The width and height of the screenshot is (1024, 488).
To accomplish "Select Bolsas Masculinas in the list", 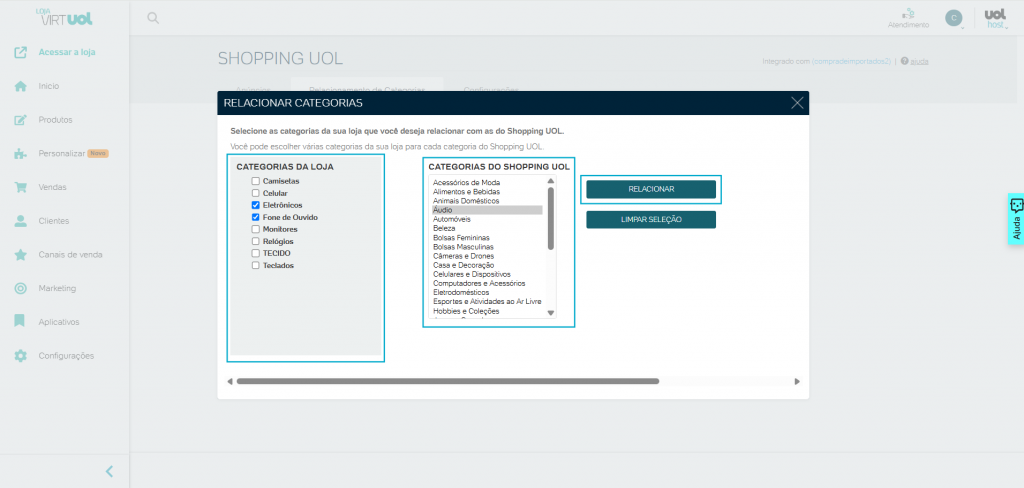I will tap(487, 247).
